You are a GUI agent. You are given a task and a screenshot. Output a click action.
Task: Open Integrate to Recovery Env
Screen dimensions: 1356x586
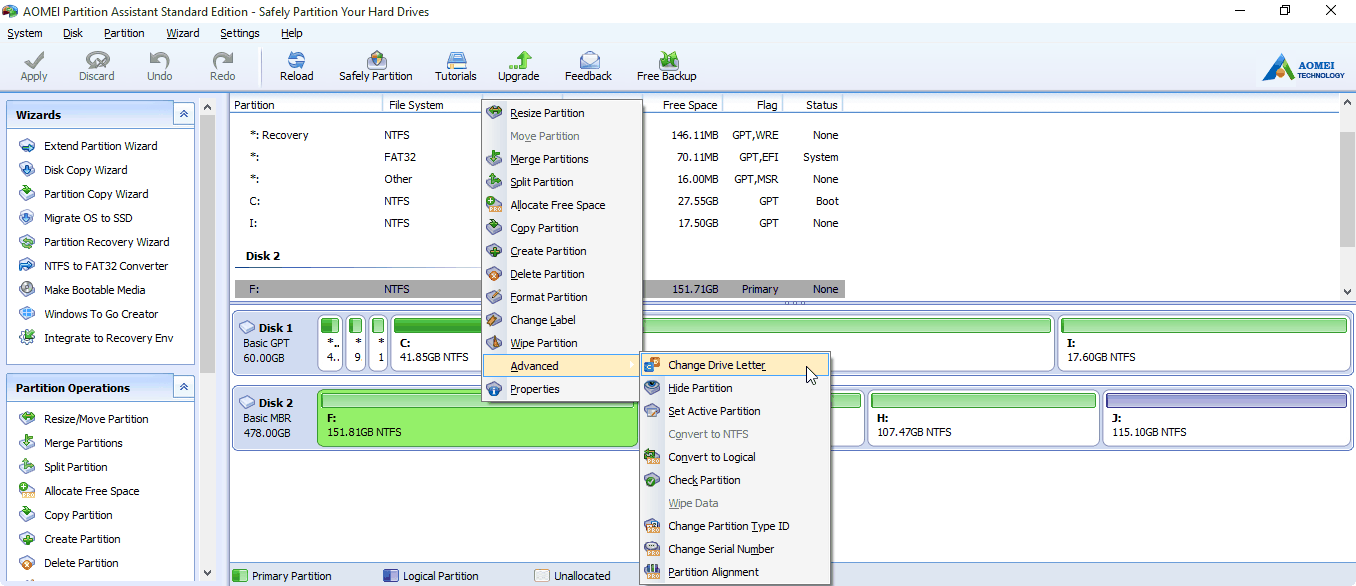point(108,338)
